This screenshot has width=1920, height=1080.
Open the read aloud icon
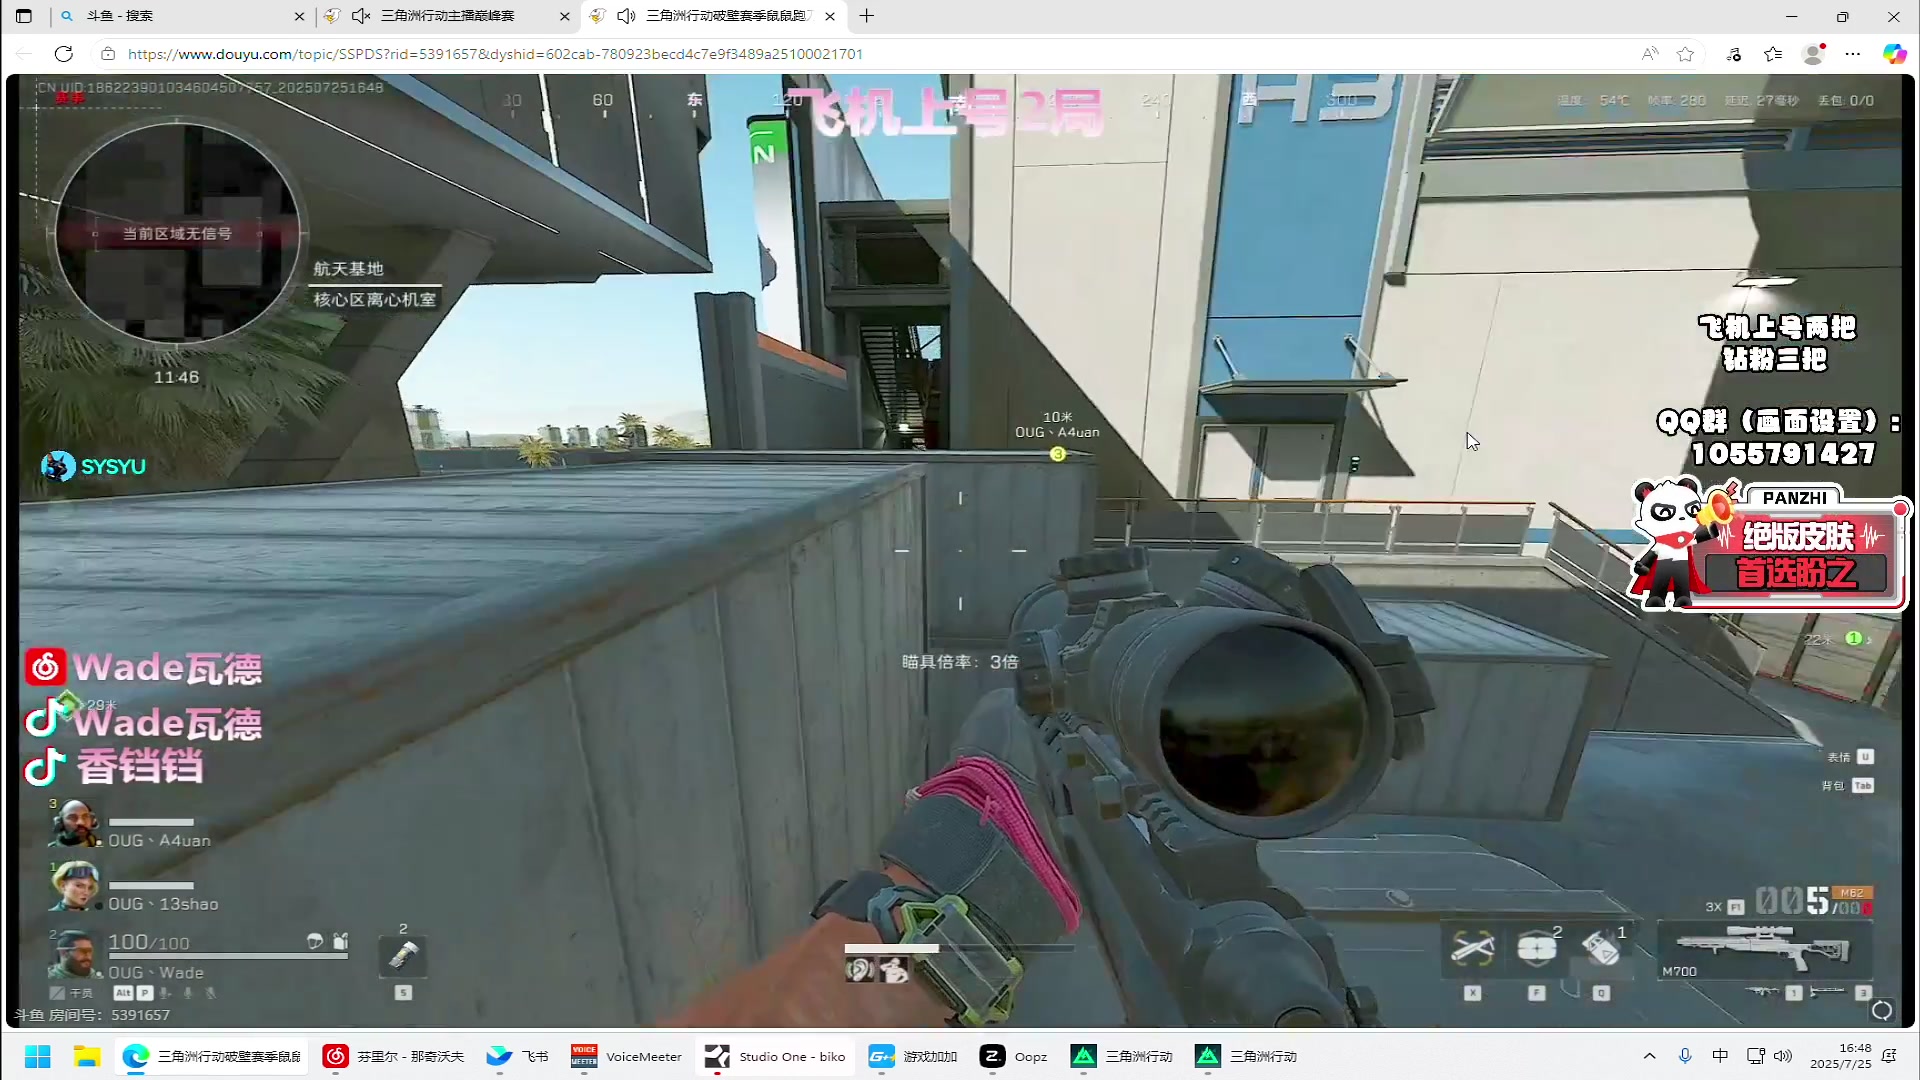pos(1650,54)
